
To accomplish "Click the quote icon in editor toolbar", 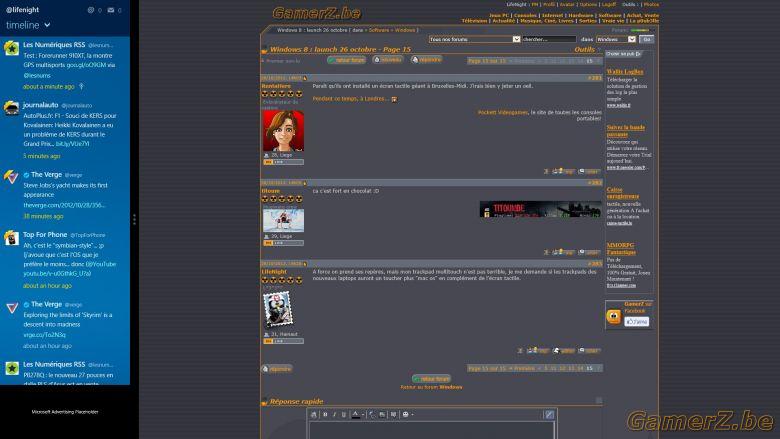I will (393, 415).
